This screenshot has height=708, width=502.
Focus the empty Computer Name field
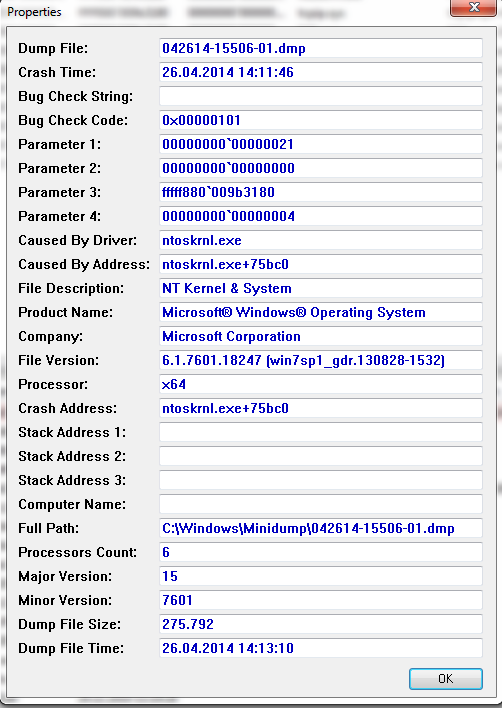pyautogui.click(x=321, y=504)
